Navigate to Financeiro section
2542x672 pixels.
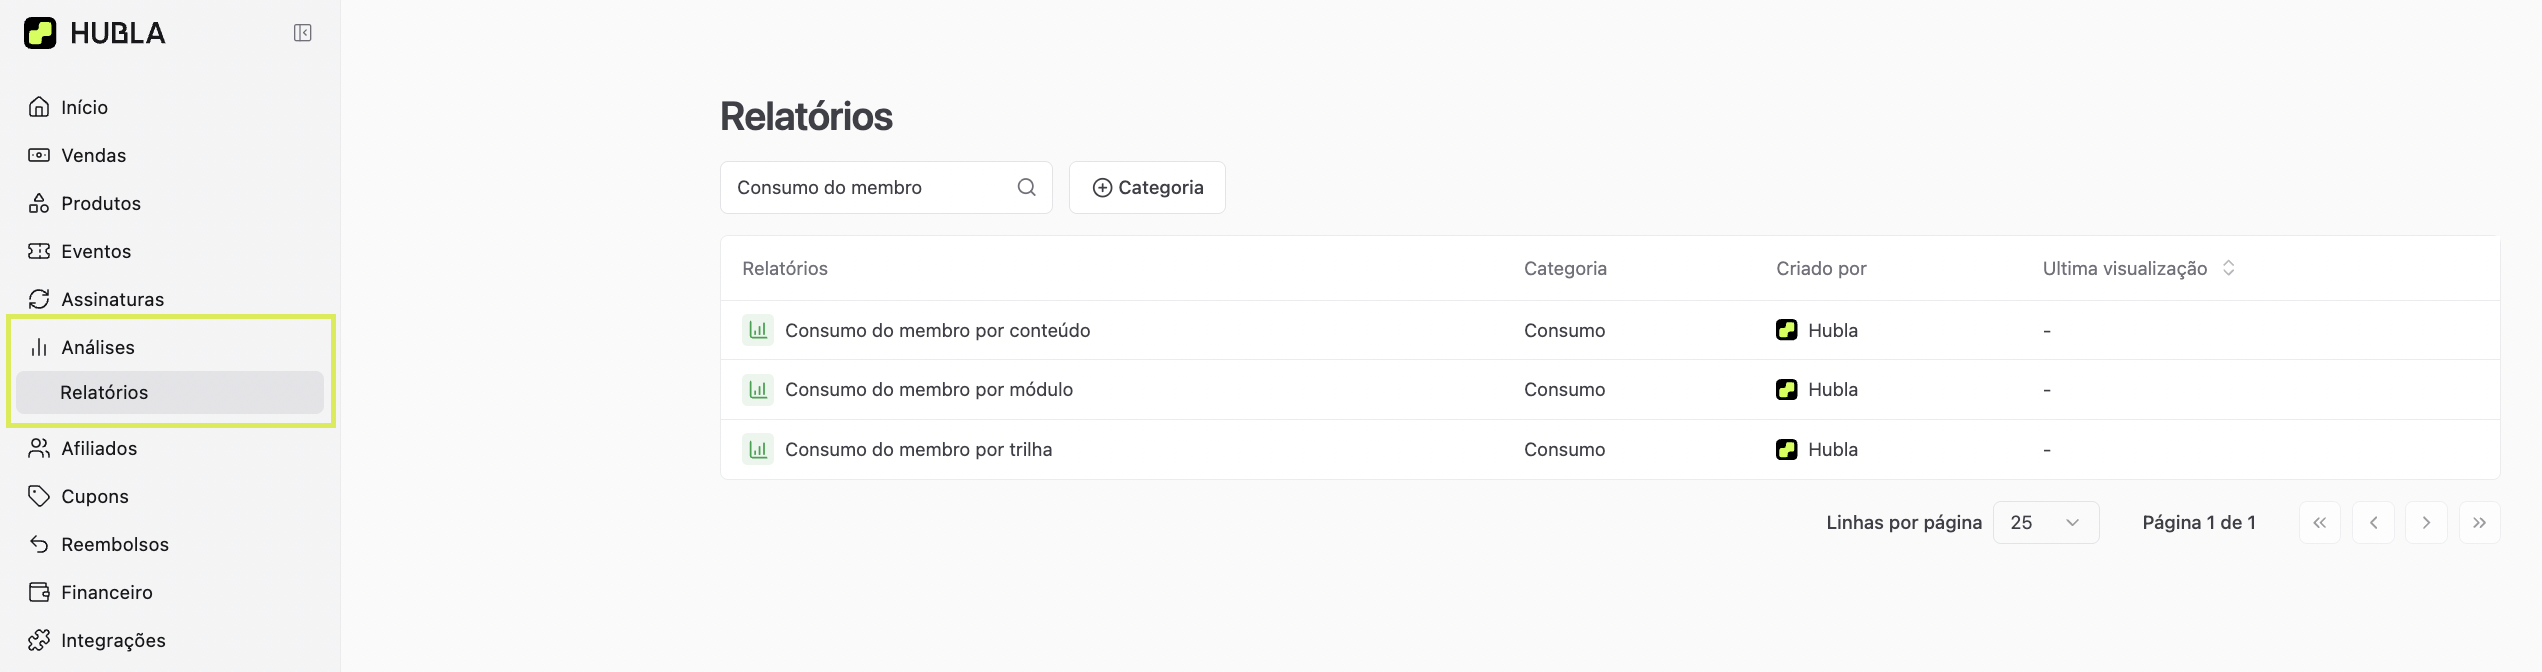[x=106, y=592]
